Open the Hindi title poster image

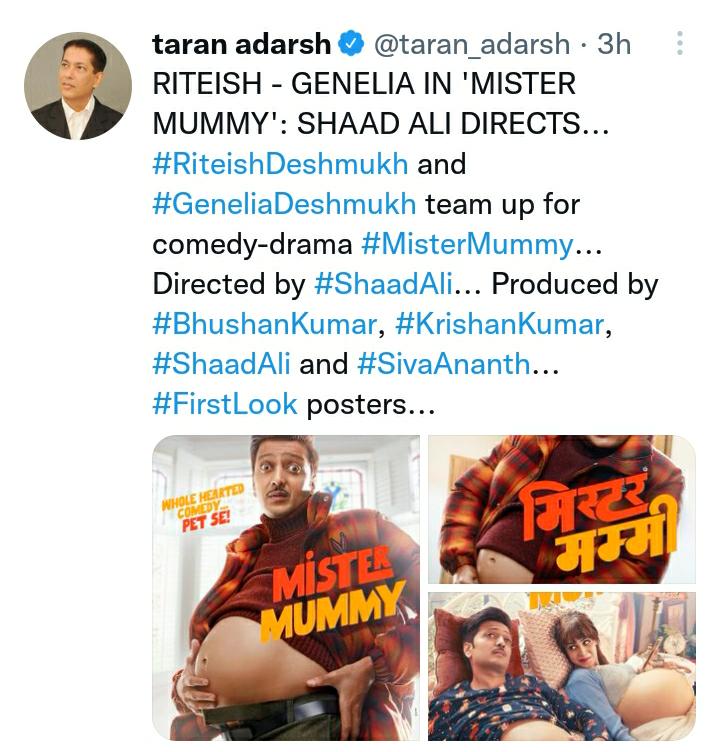point(562,509)
